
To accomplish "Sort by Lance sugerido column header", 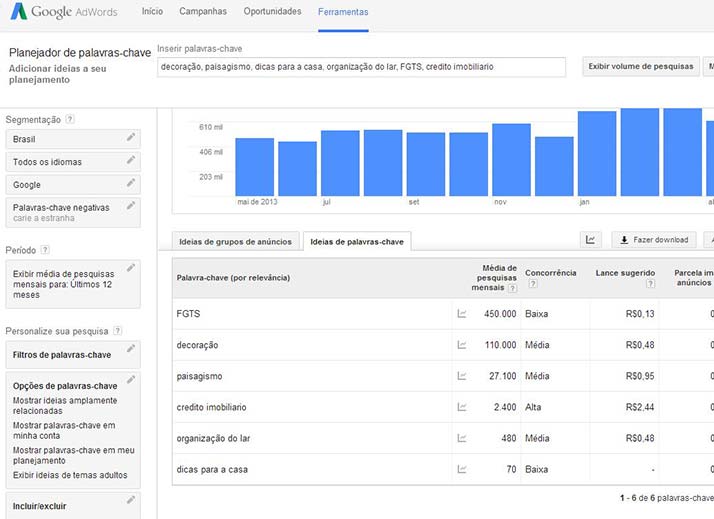I will [x=625, y=273].
